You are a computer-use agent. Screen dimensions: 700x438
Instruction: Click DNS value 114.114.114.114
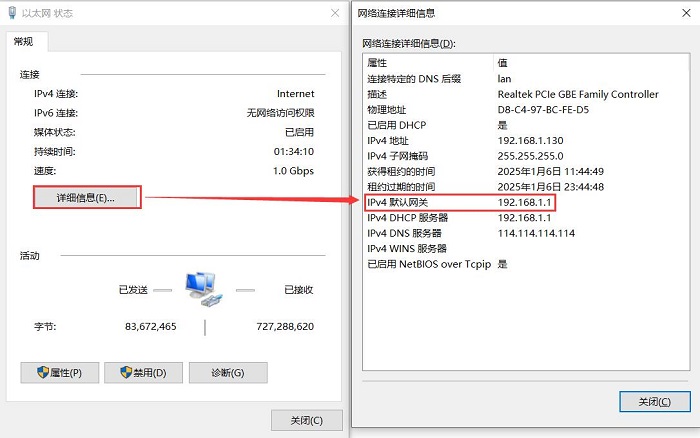[536, 233]
